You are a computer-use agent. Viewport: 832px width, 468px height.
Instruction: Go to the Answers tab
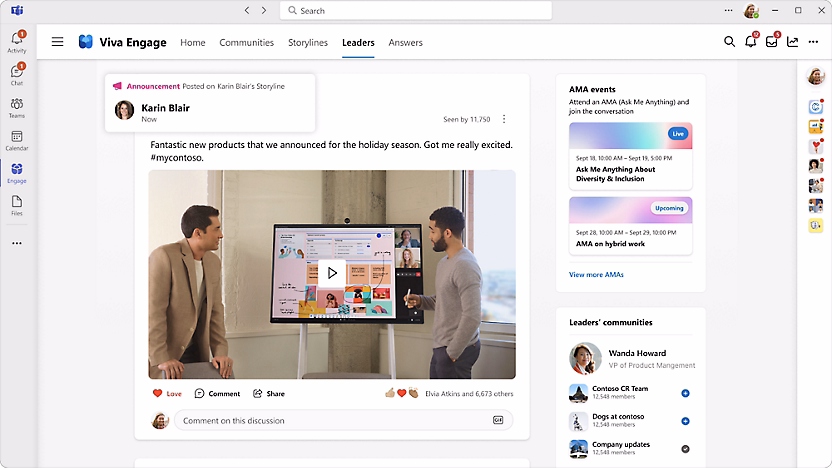click(405, 42)
